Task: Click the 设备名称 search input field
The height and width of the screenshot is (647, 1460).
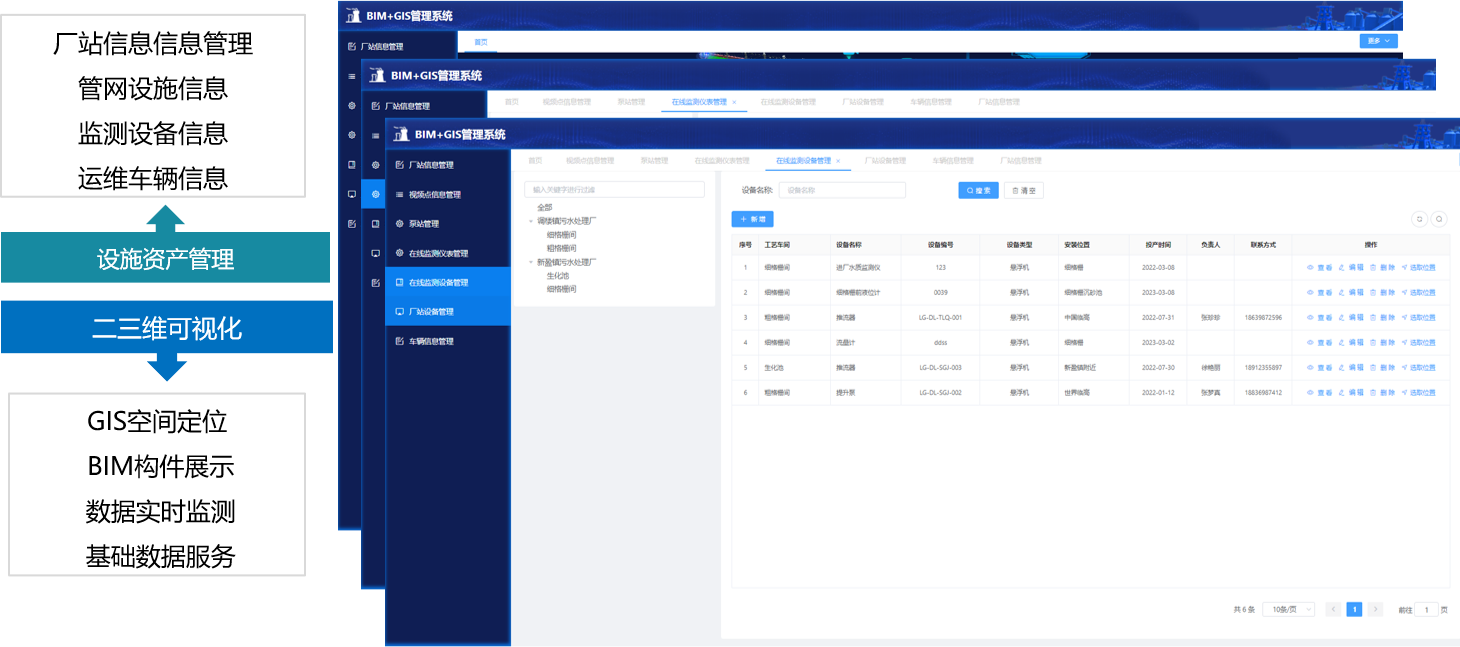Action: point(842,190)
